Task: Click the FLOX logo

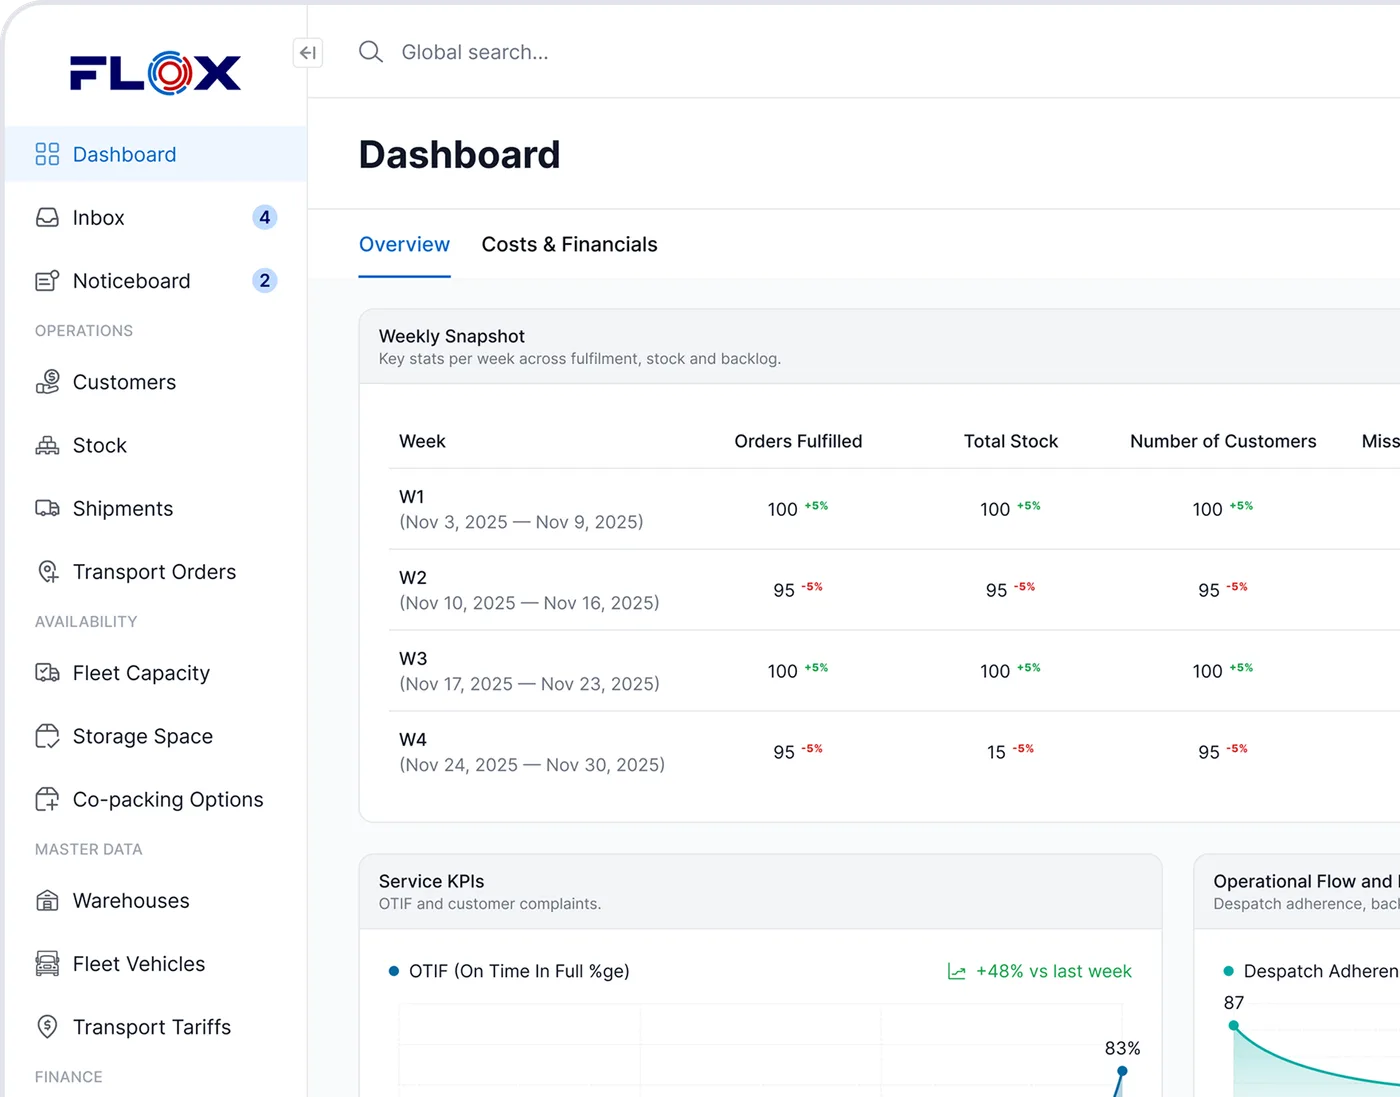Action: (x=155, y=73)
